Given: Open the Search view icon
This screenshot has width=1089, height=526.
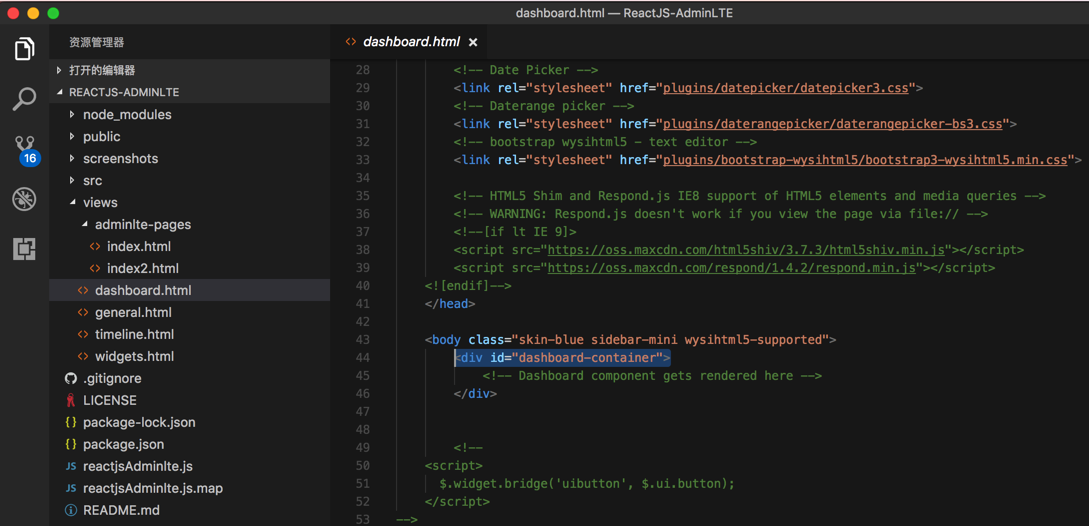Looking at the screenshot, I should pyautogui.click(x=24, y=98).
